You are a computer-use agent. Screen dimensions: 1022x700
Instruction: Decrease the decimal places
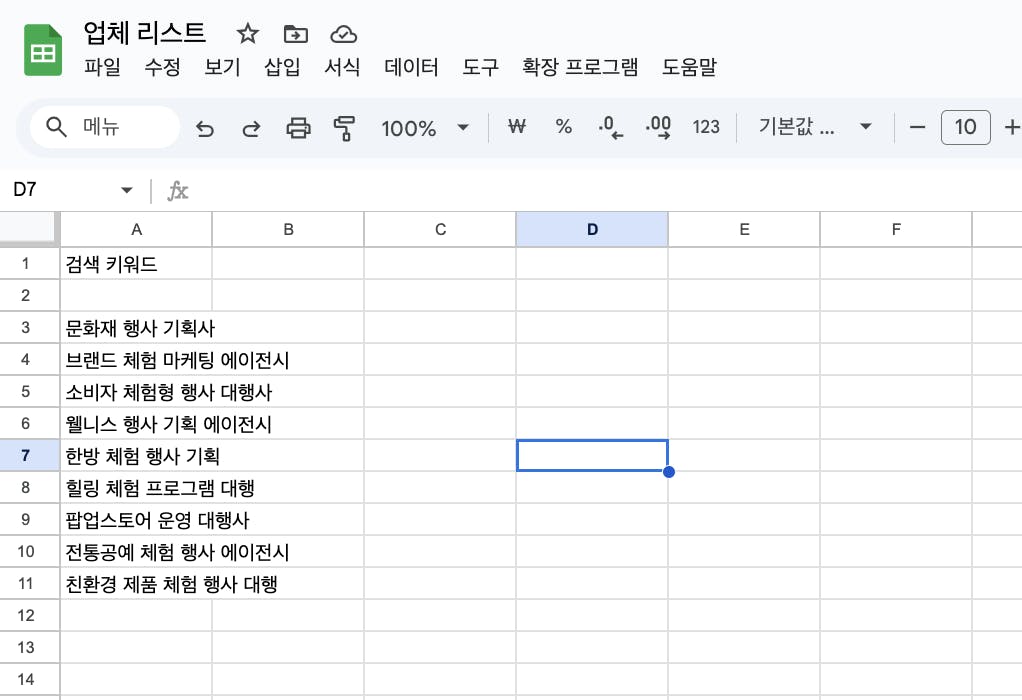610,127
